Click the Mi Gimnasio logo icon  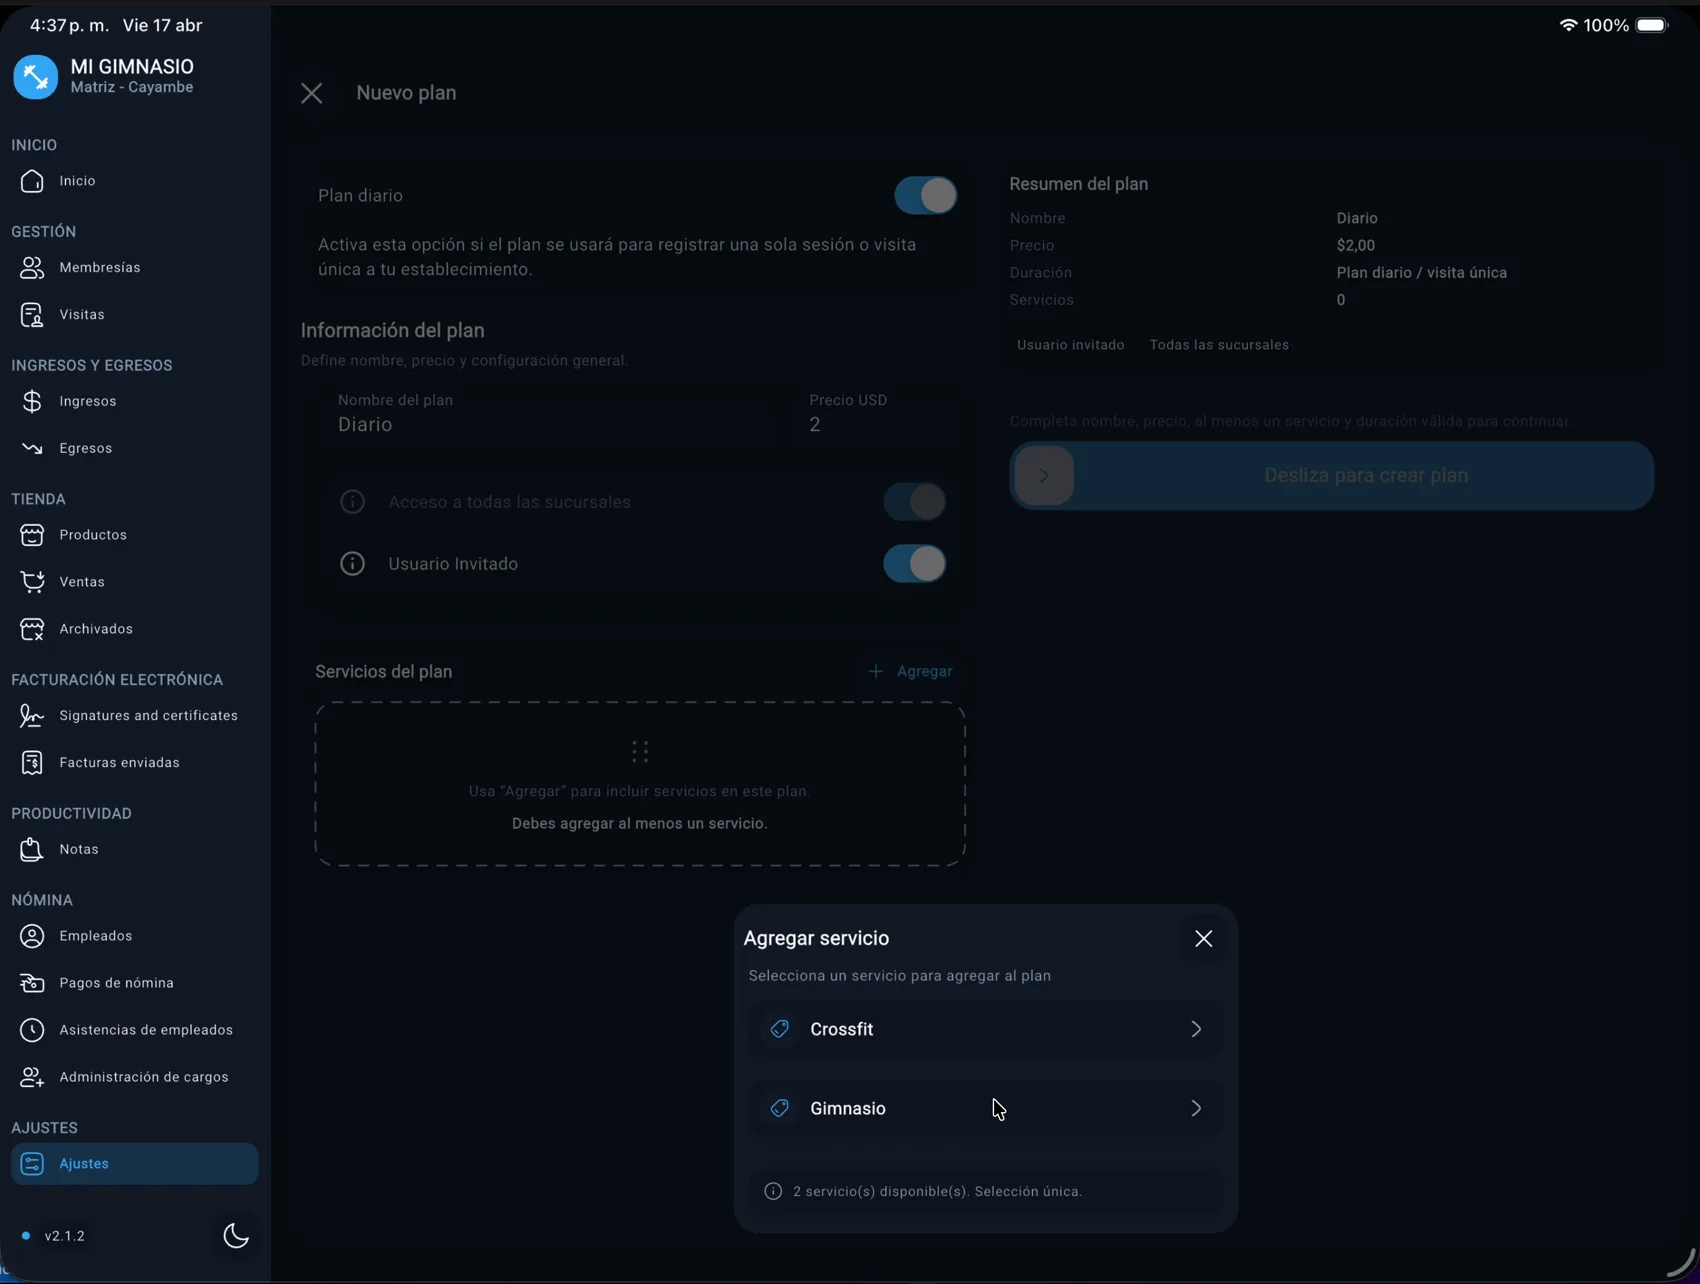tap(36, 77)
